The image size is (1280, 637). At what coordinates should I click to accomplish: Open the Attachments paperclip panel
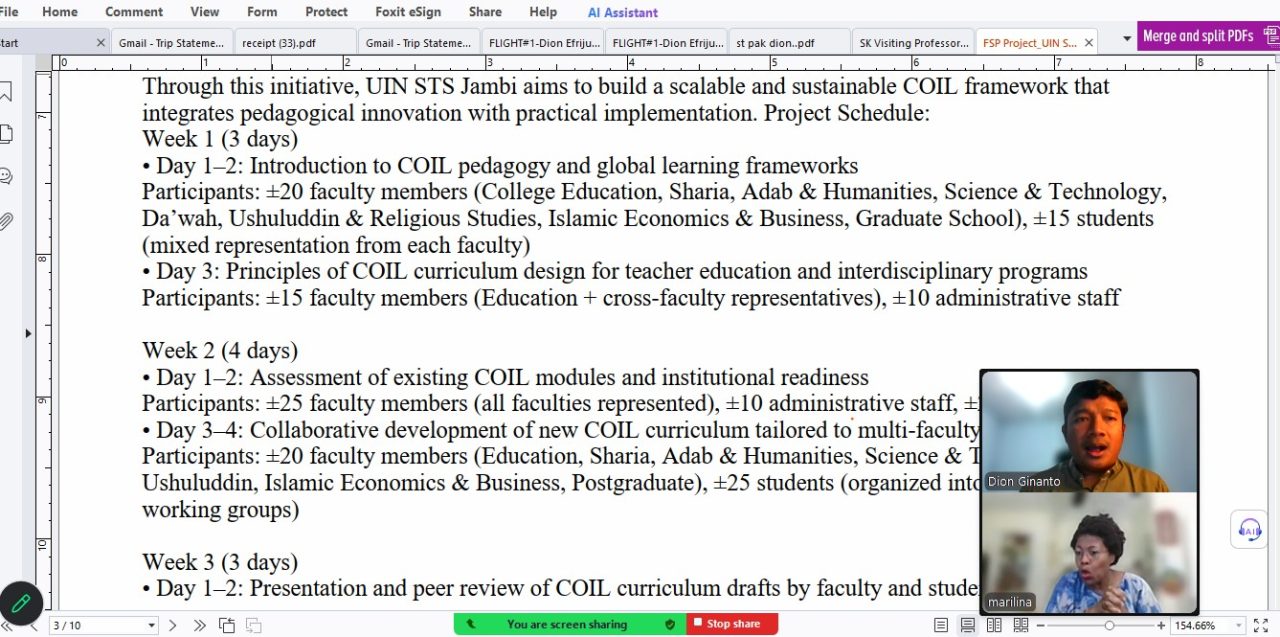coord(6,221)
